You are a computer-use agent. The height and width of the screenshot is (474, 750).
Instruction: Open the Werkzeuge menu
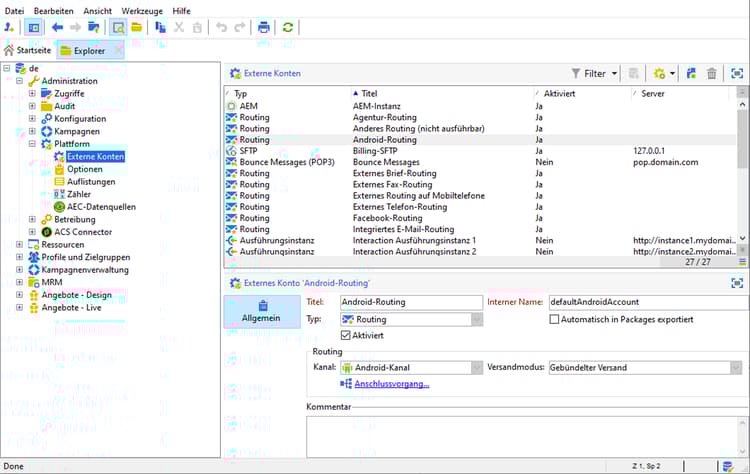(141, 9)
